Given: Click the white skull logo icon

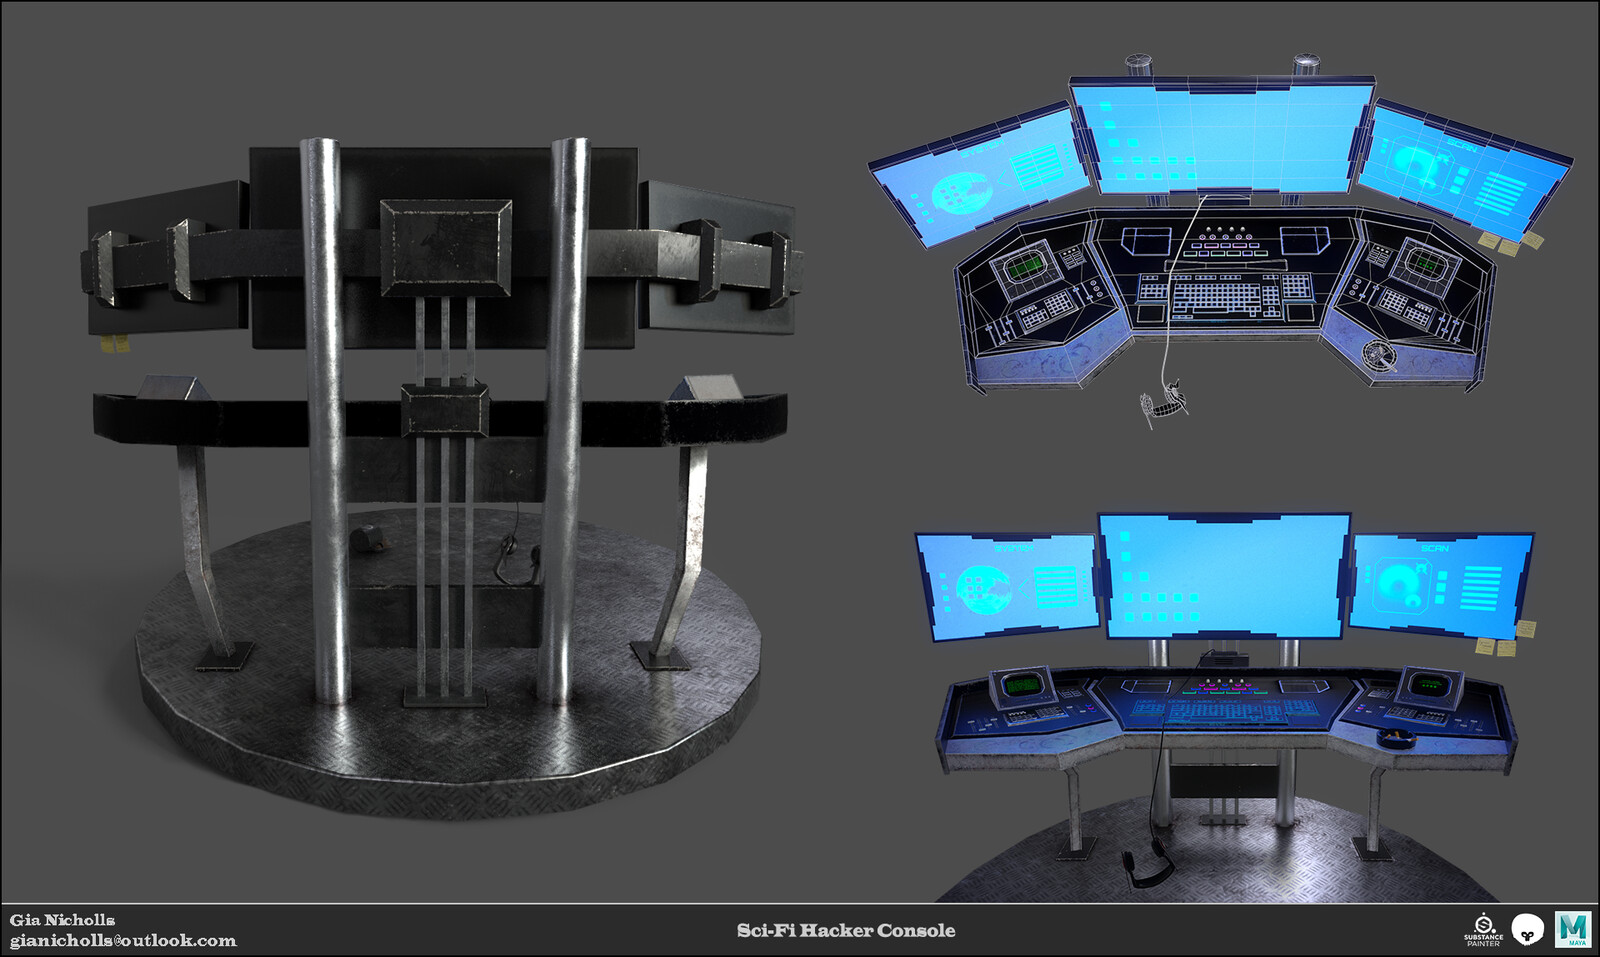Looking at the screenshot, I should 1527,927.
